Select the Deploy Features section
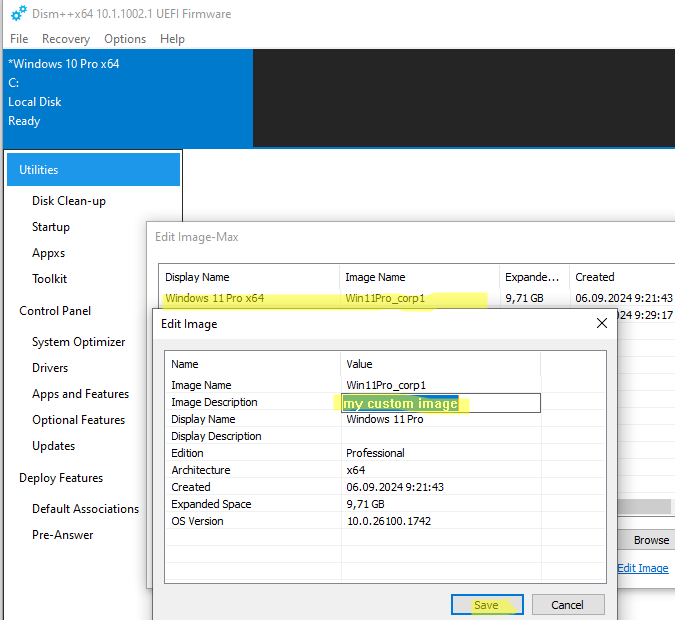The width and height of the screenshot is (675, 620). coord(61,478)
